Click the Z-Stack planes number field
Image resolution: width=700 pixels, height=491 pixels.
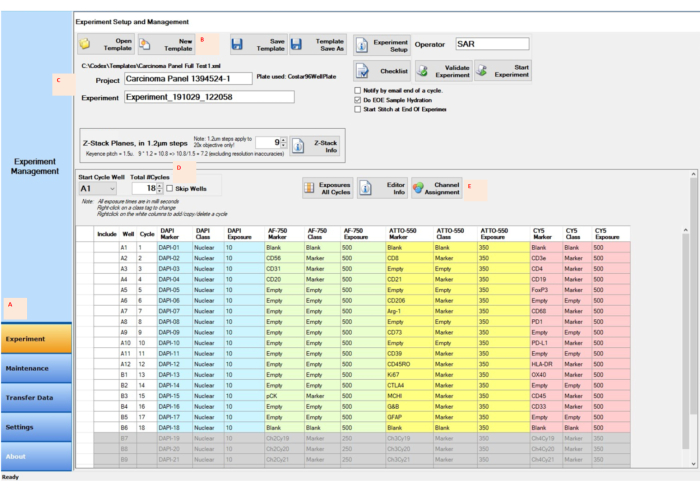point(268,143)
